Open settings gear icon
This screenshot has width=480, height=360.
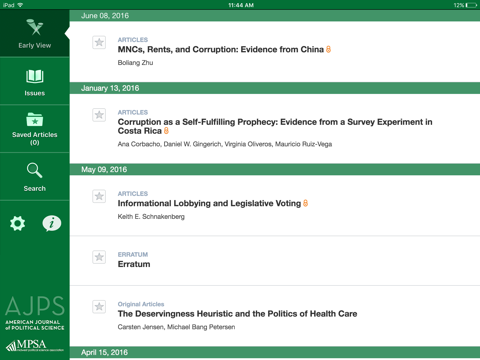click(17, 223)
